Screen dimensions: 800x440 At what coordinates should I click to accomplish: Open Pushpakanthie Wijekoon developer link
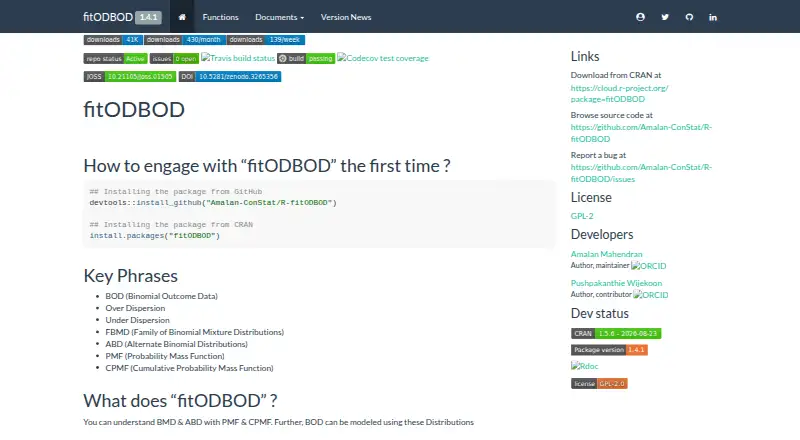click(616, 283)
